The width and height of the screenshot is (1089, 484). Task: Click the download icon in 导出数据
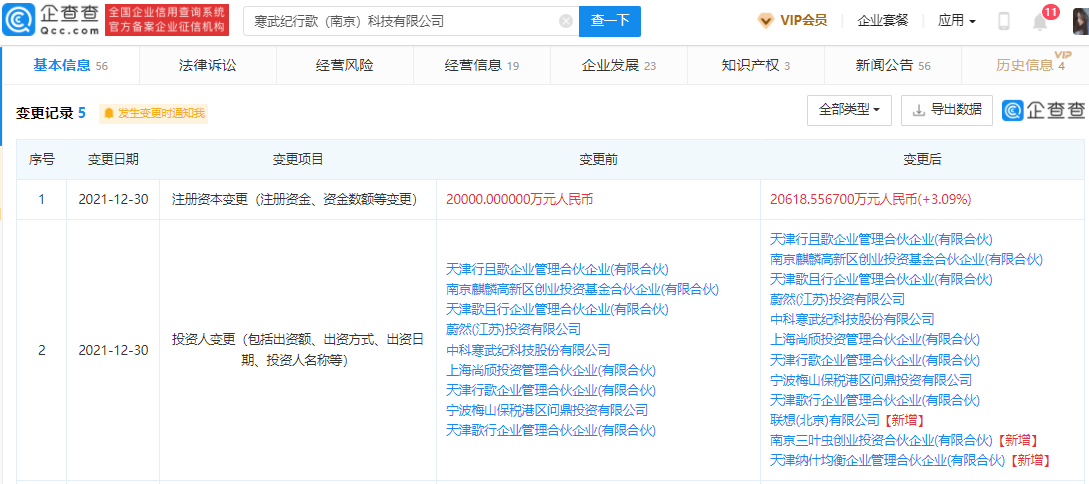[x=918, y=110]
